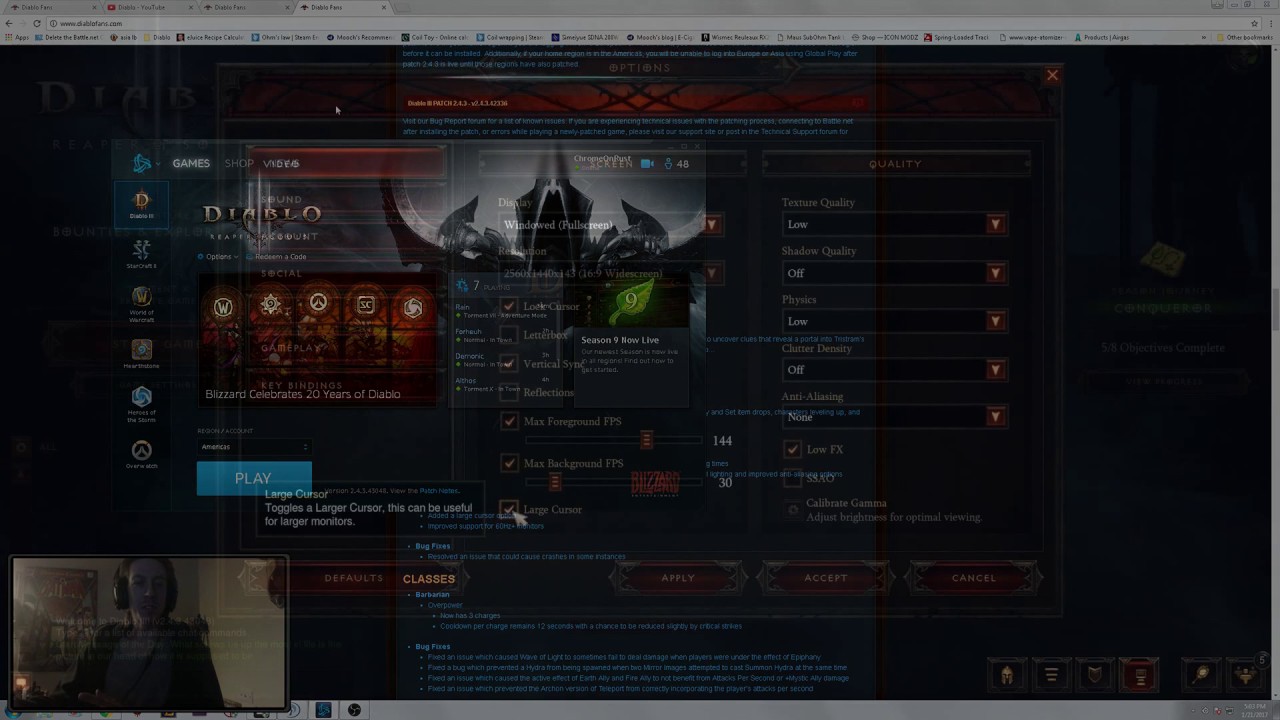The width and height of the screenshot is (1280, 720).
Task: Toggle the Letterbox checkbox
Action: [509, 335]
